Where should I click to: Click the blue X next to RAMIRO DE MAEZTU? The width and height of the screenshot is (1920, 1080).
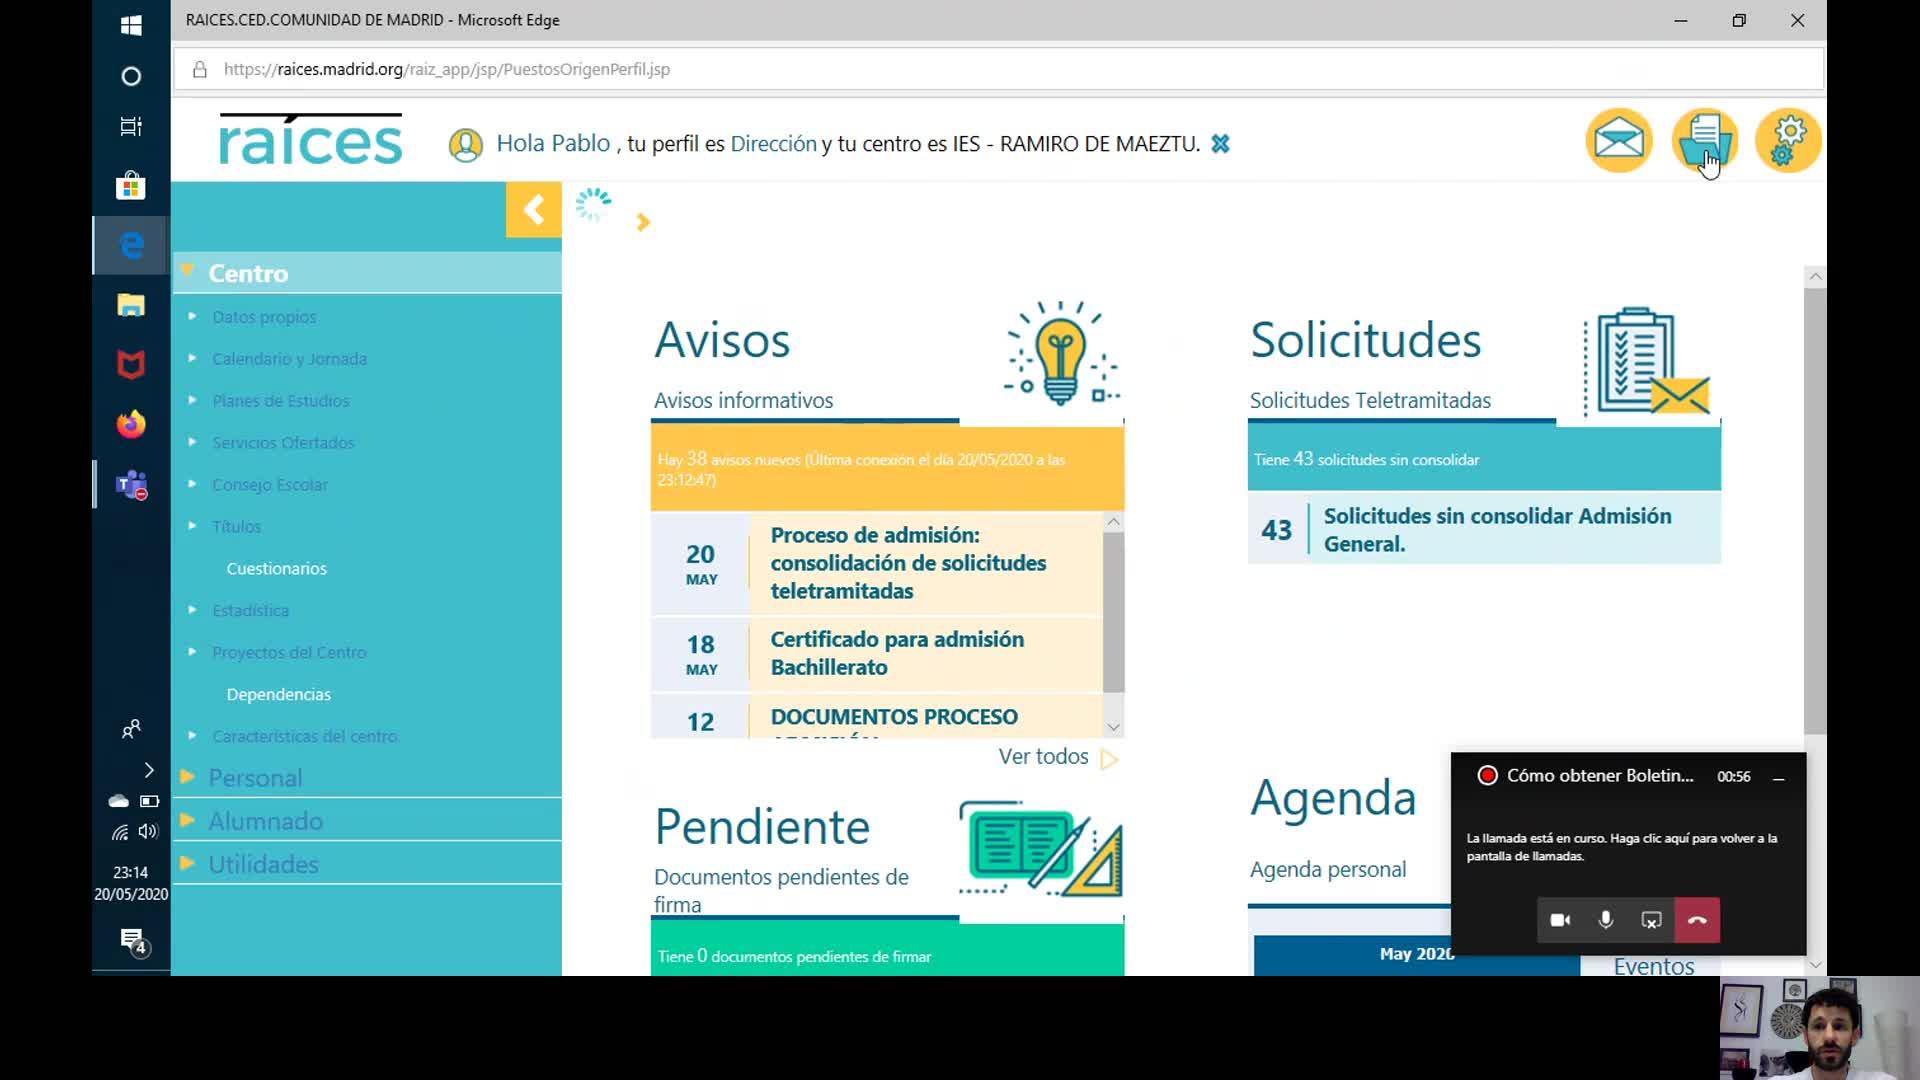(x=1220, y=144)
